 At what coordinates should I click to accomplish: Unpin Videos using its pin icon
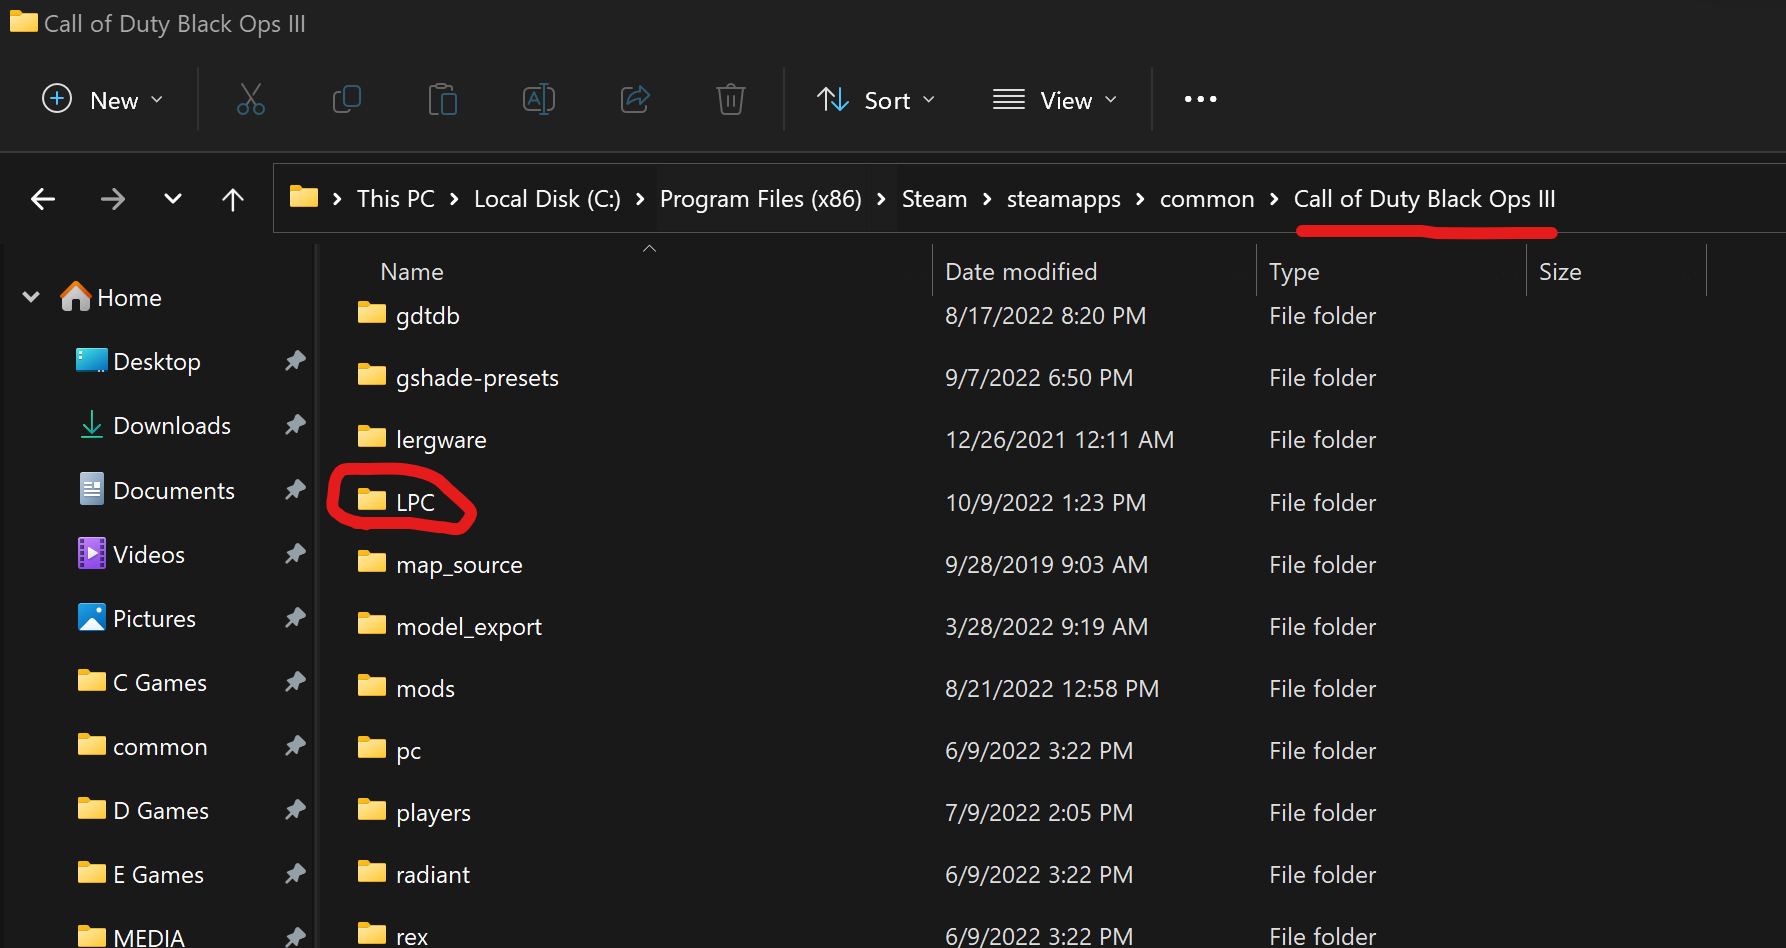295,554
